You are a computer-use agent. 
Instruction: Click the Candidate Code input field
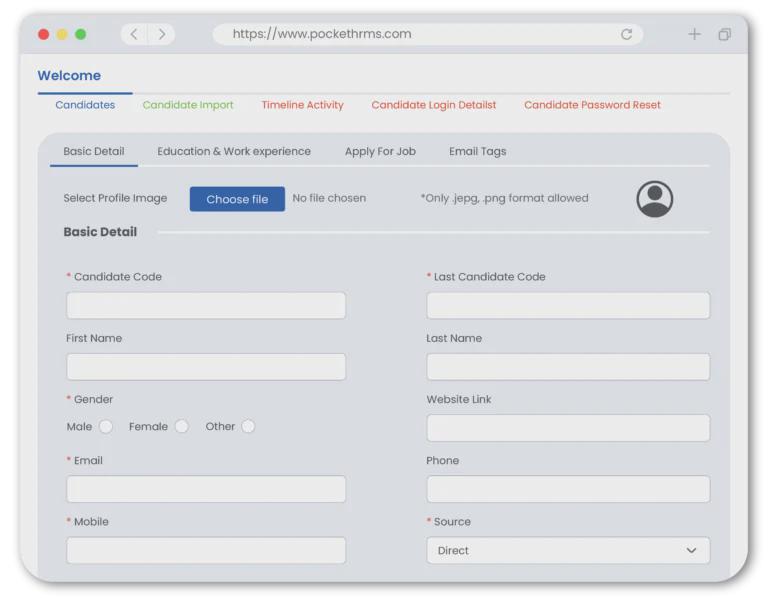coord(206,306)
